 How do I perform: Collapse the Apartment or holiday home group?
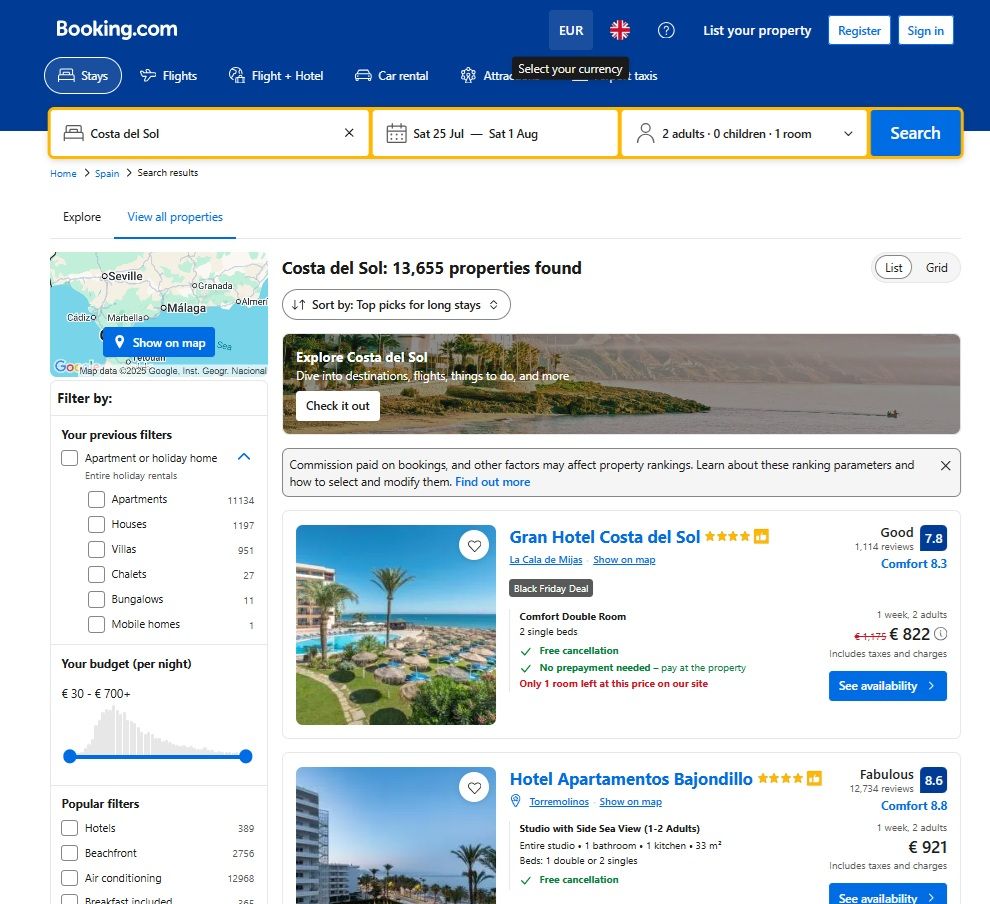(x=244, y=456)
